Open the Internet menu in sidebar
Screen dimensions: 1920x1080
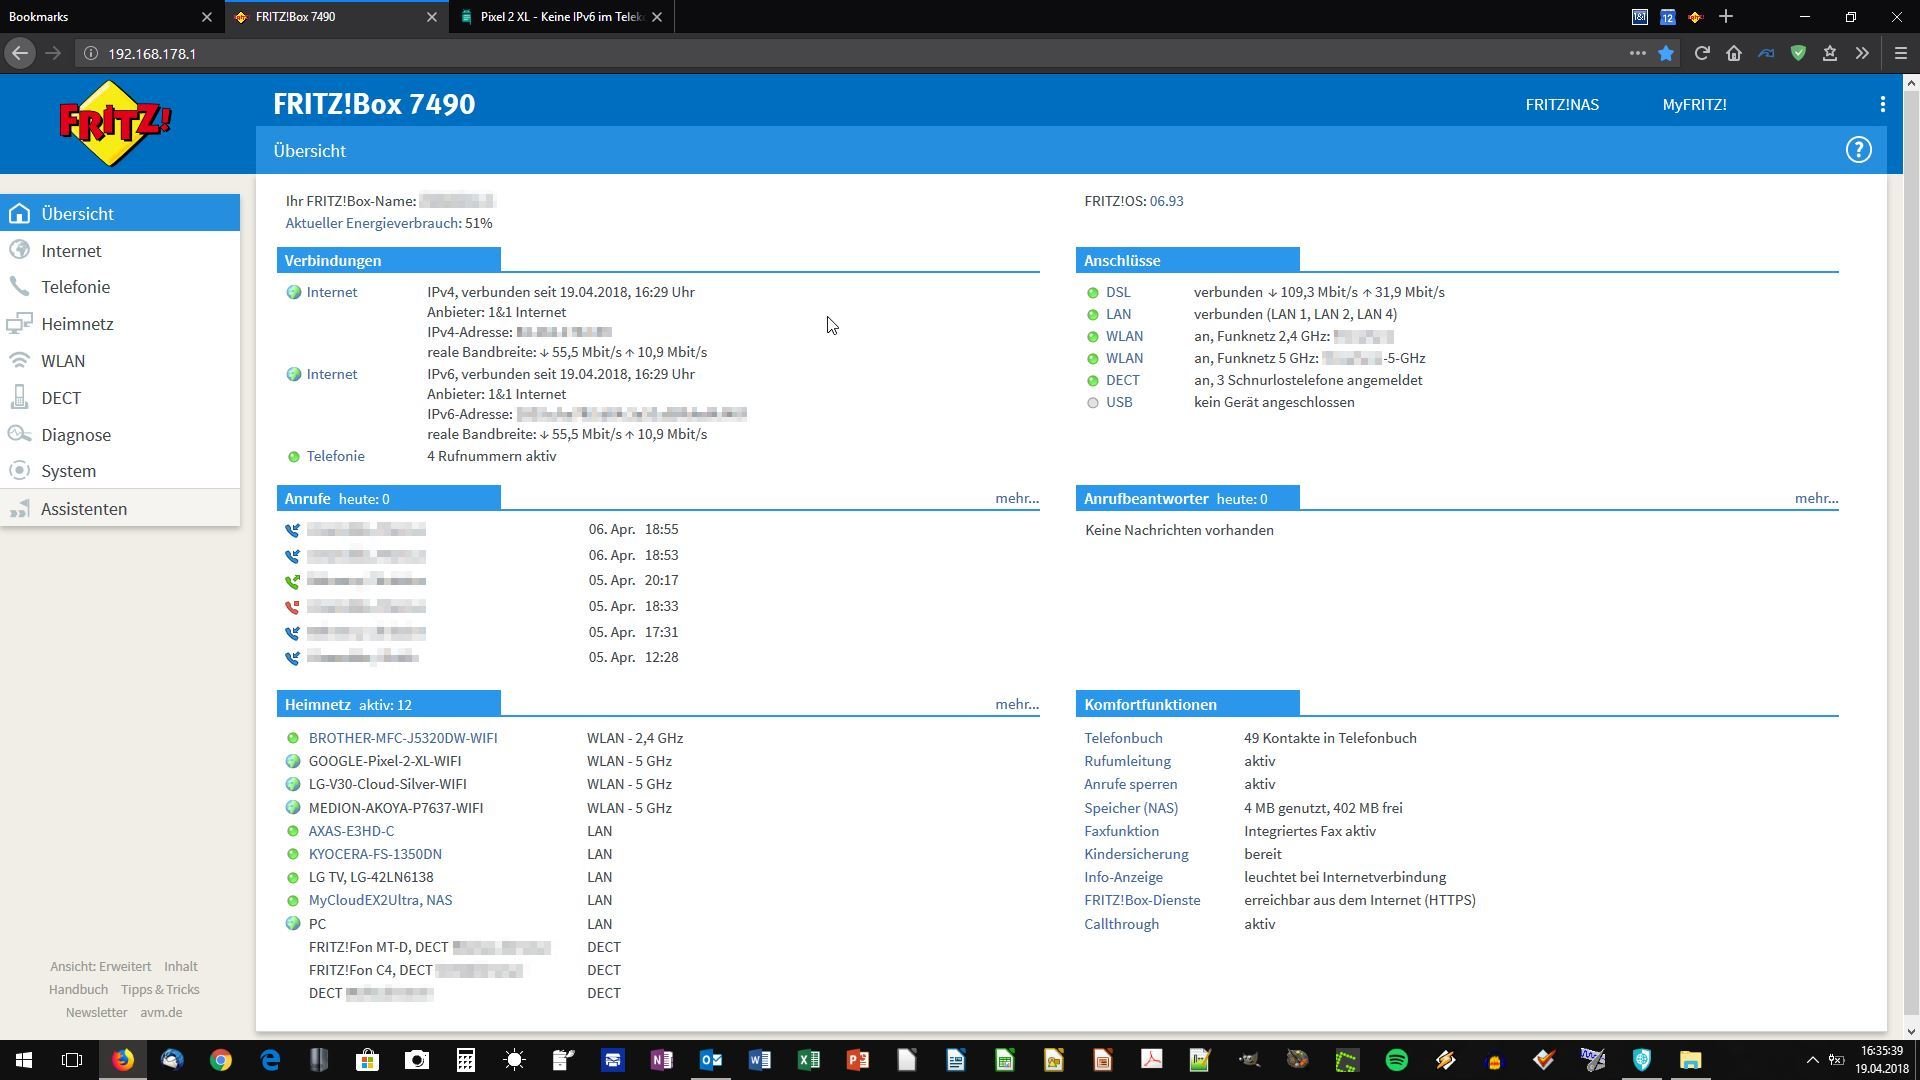(x=120, y=251)
